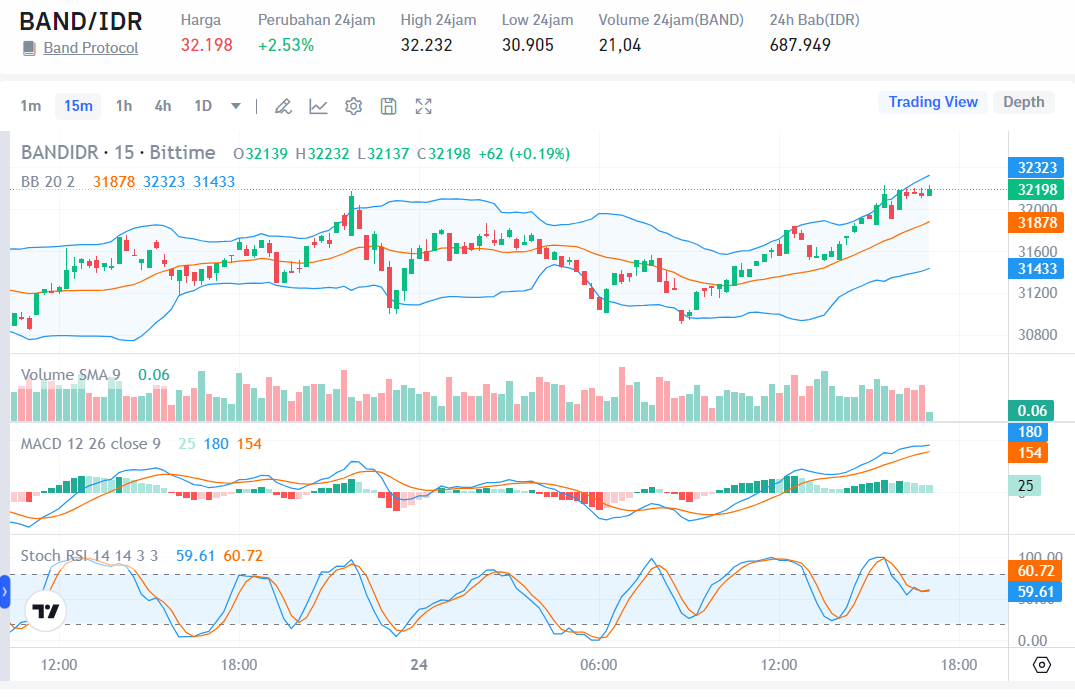Click the Low 24jam value 30.905
The height and width of the screenshot is (697, 1075).
tap(528, 45)
